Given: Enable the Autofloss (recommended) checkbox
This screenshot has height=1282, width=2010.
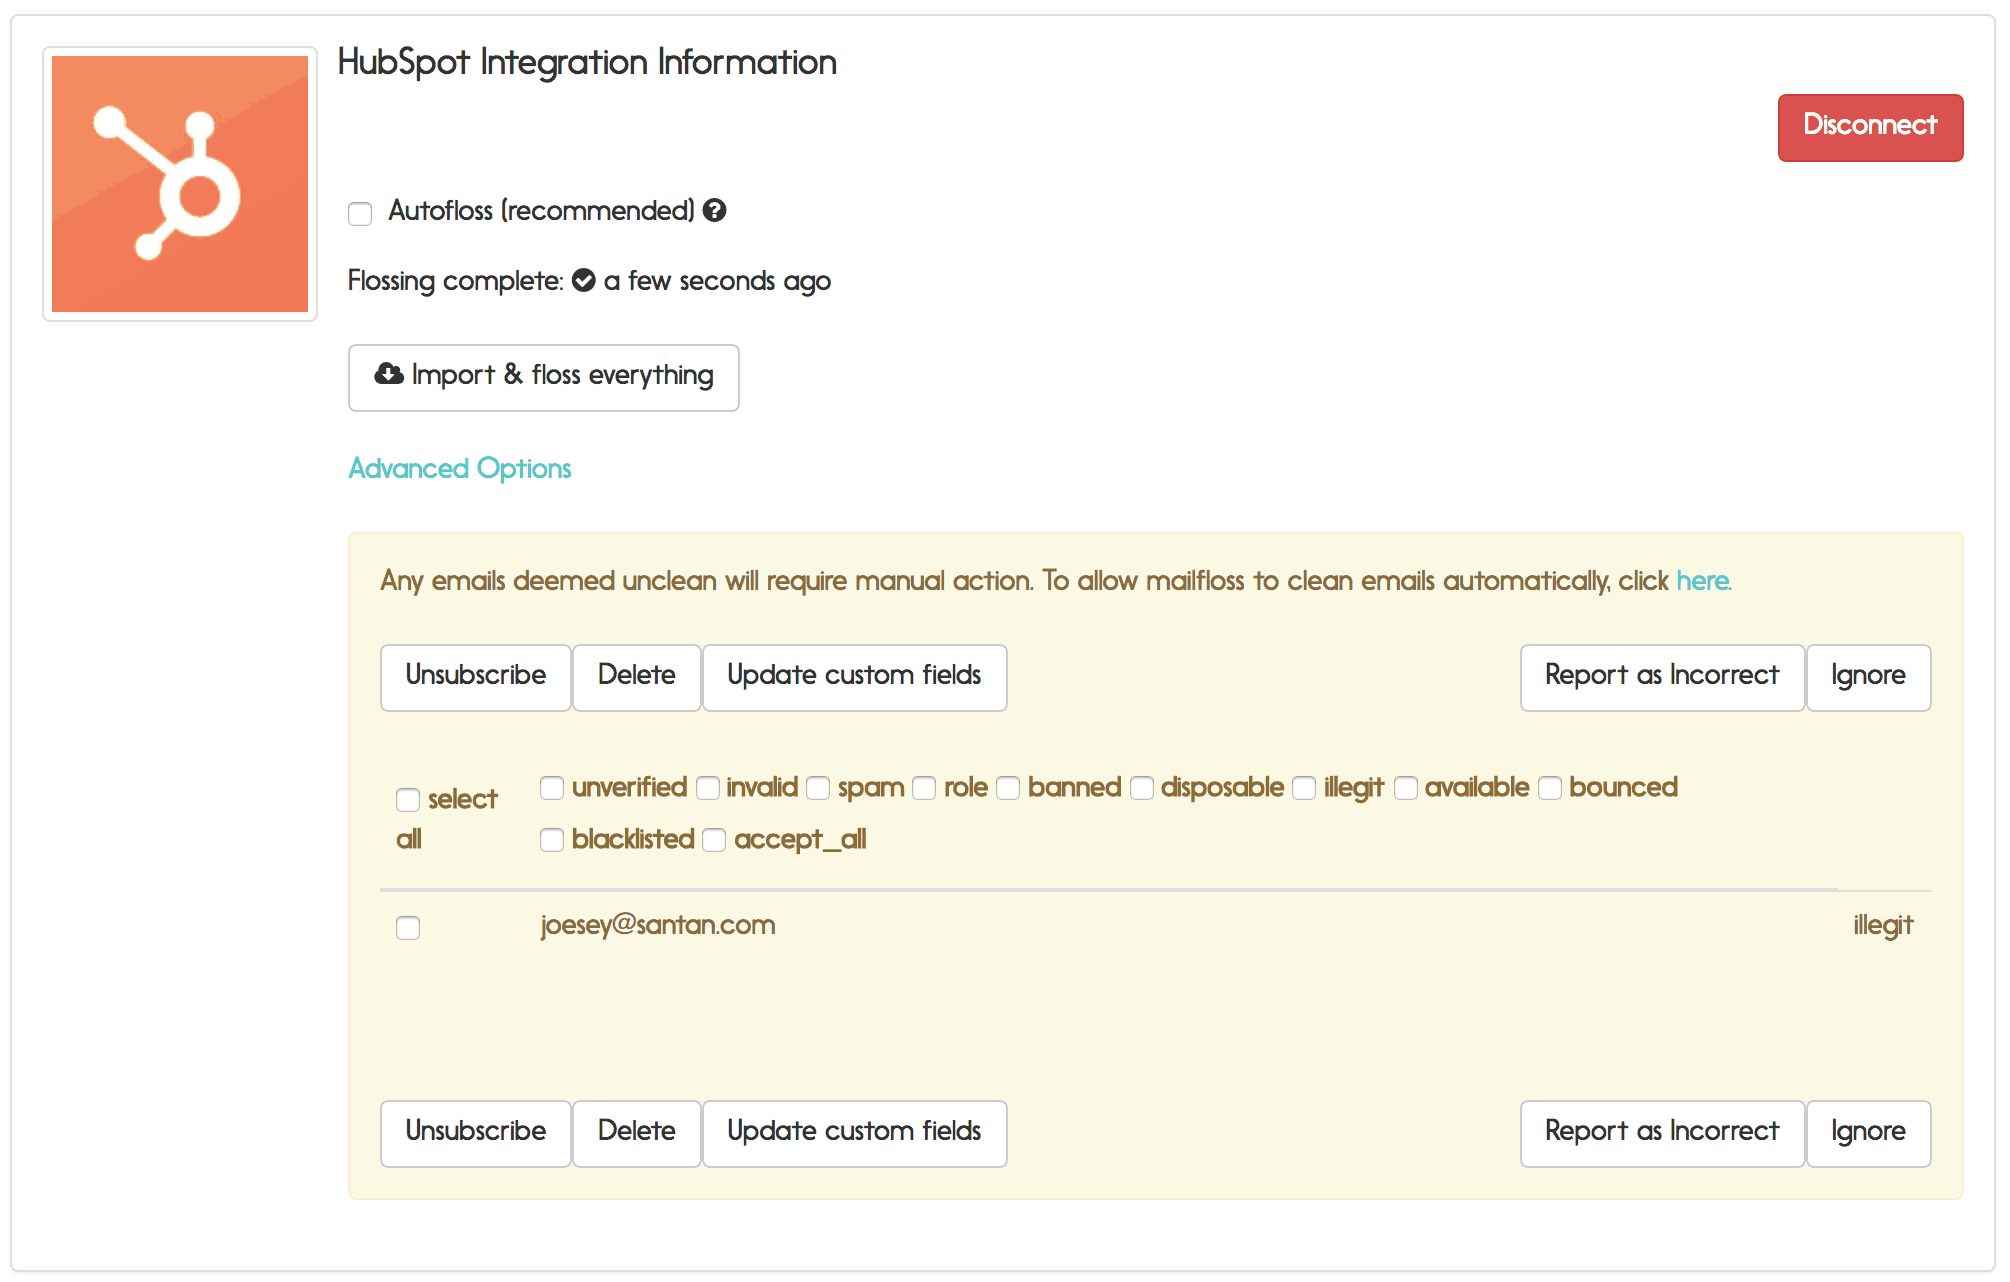Looking at the screenshot, I should [x=360, y=213].
